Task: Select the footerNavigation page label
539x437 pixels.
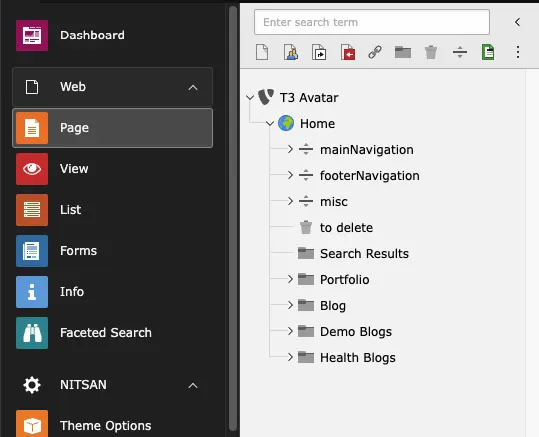Action: [370, 176]
